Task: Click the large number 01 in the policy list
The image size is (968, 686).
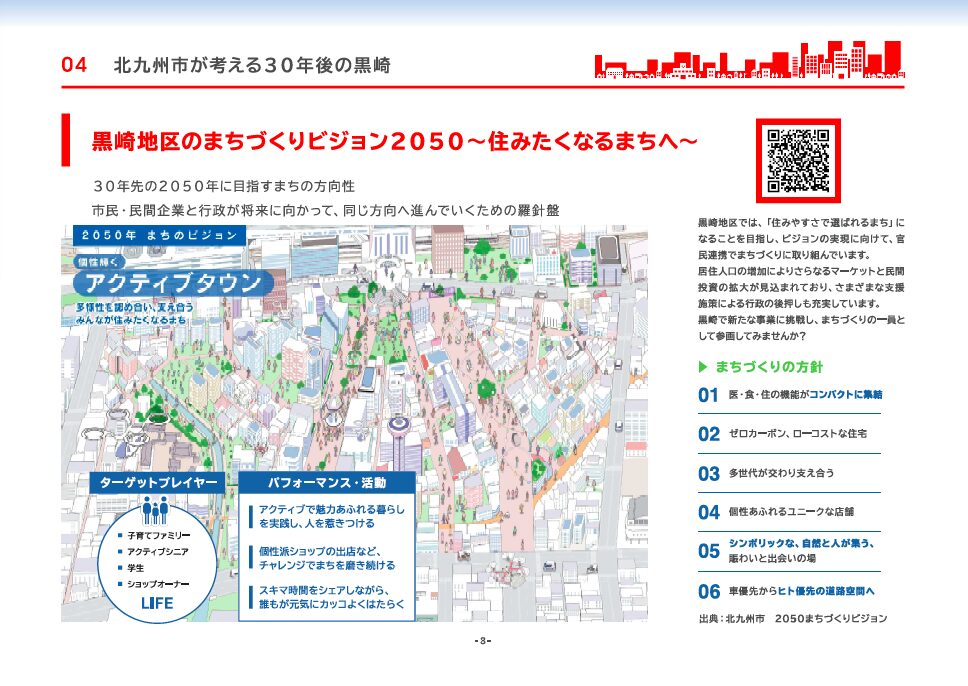Action: tap(708, 395)
